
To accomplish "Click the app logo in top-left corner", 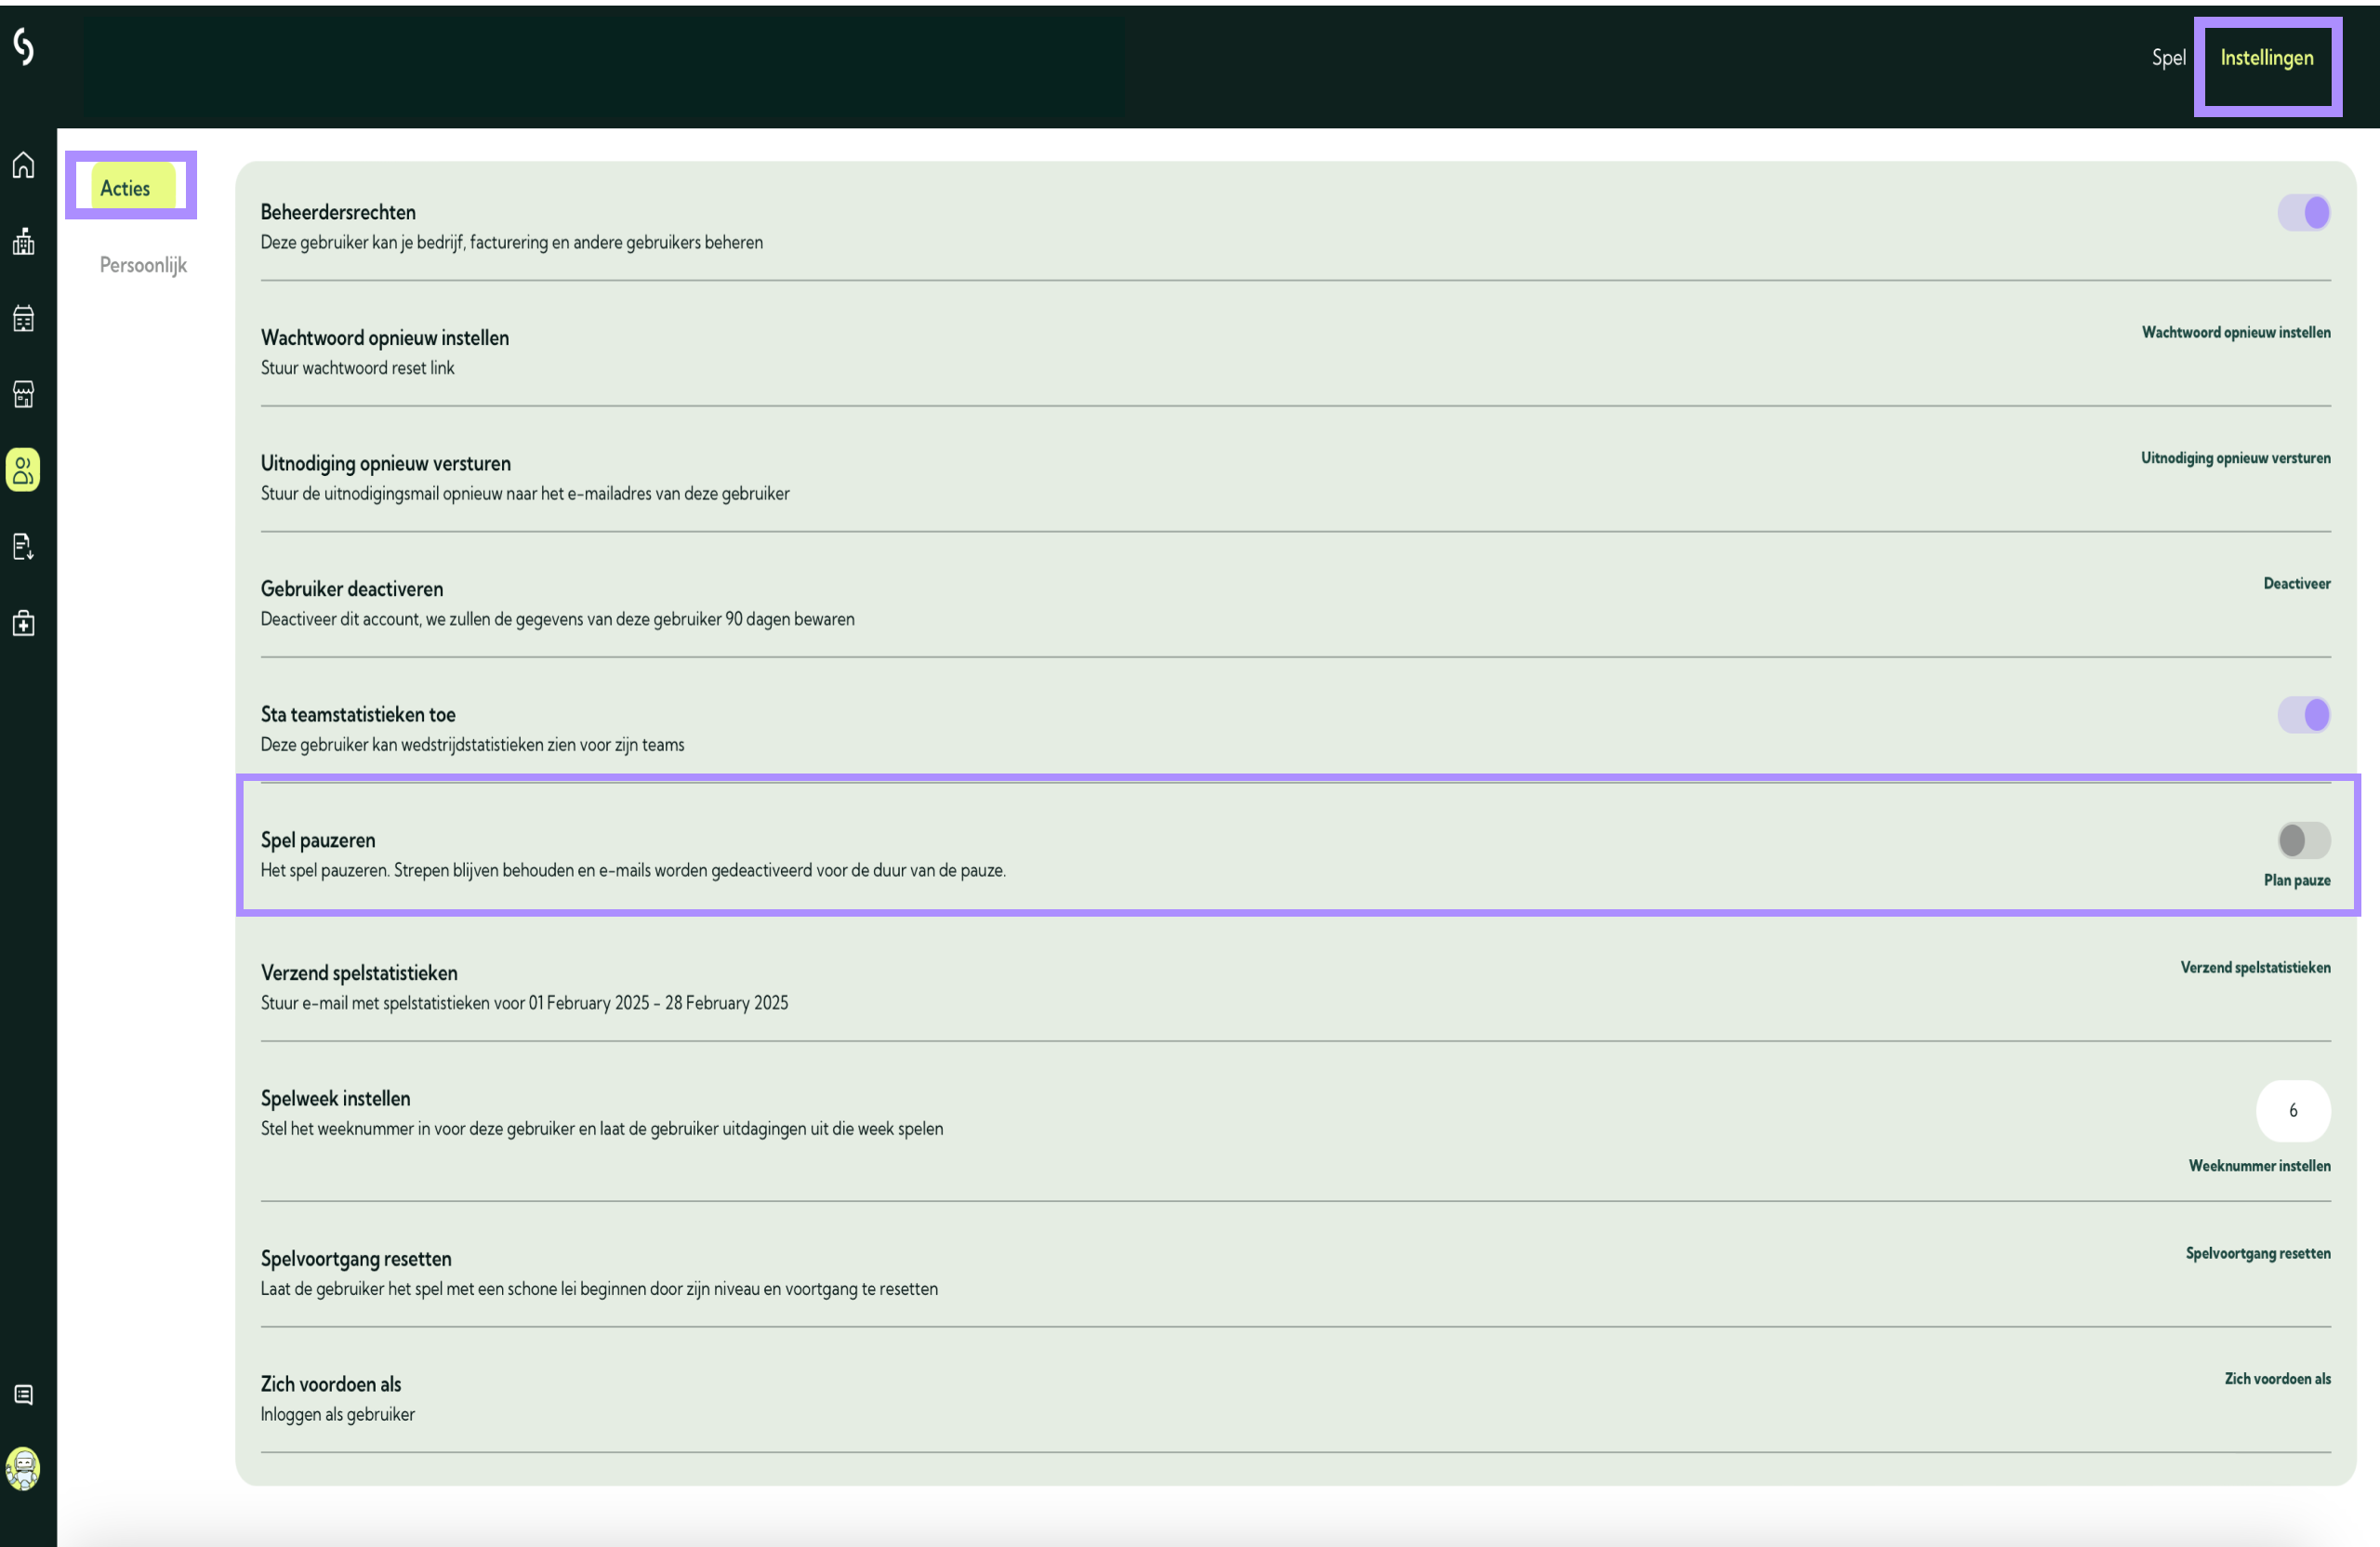I will pyautogui.click(x=24, y=46).
